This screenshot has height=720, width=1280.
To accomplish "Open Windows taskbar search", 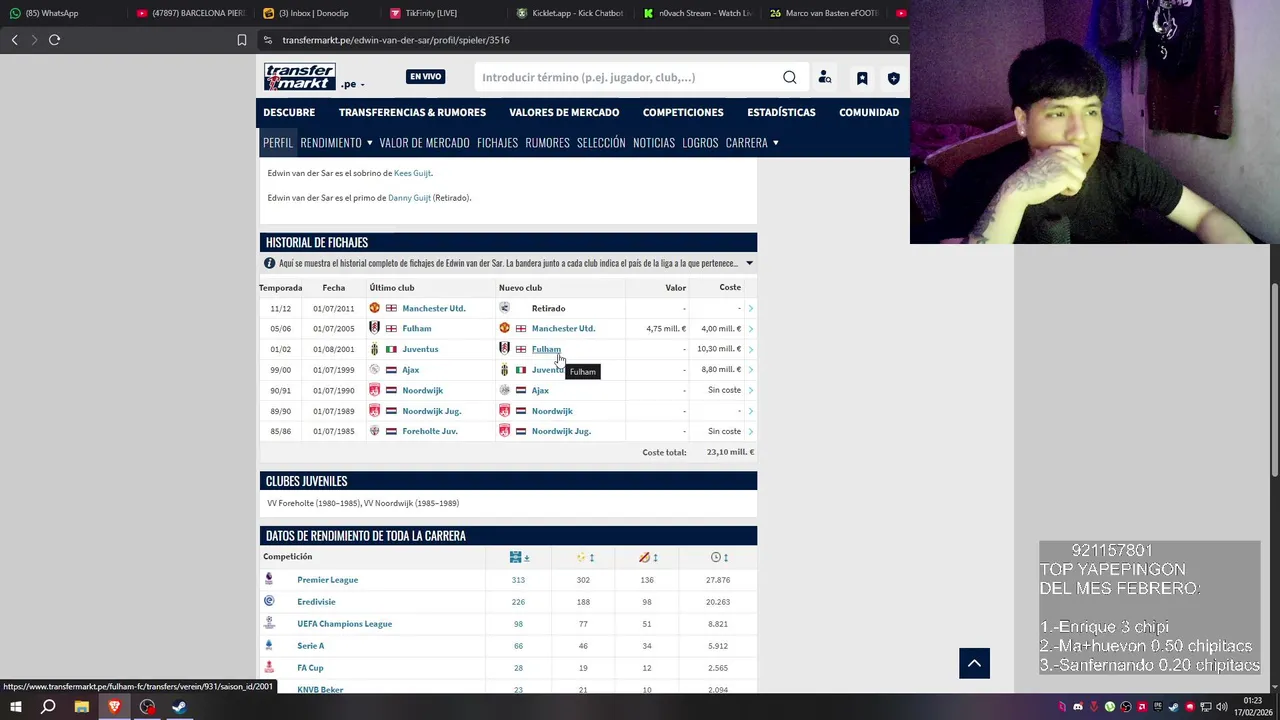I will [48, 707].
